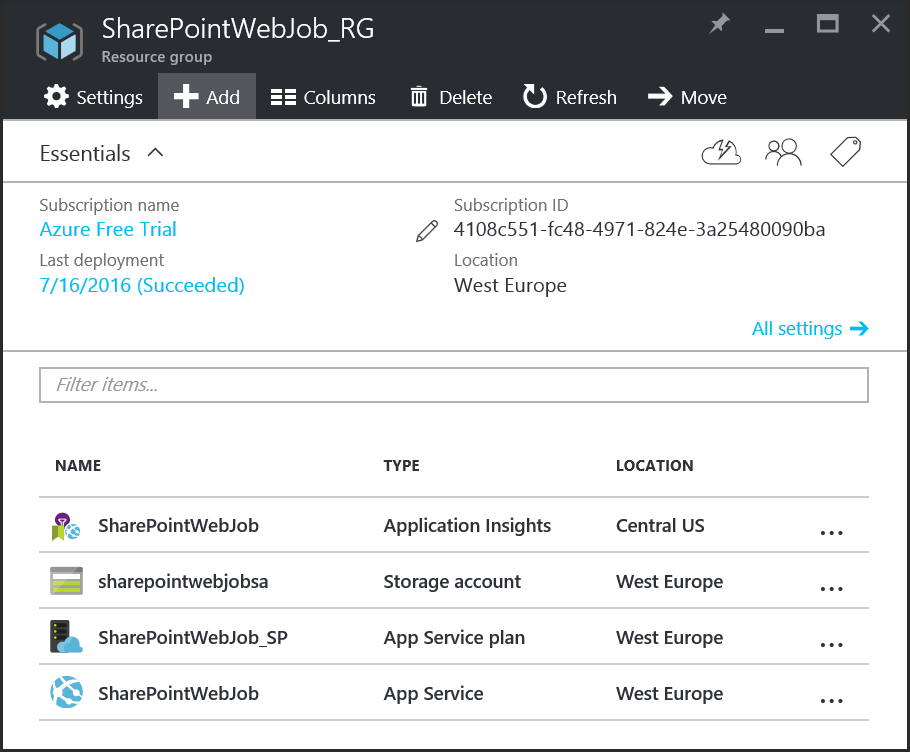Click the Application Insights icon for SharePointWebJob
The height and width of the screenshot is (752, 910).
point(65,525)
